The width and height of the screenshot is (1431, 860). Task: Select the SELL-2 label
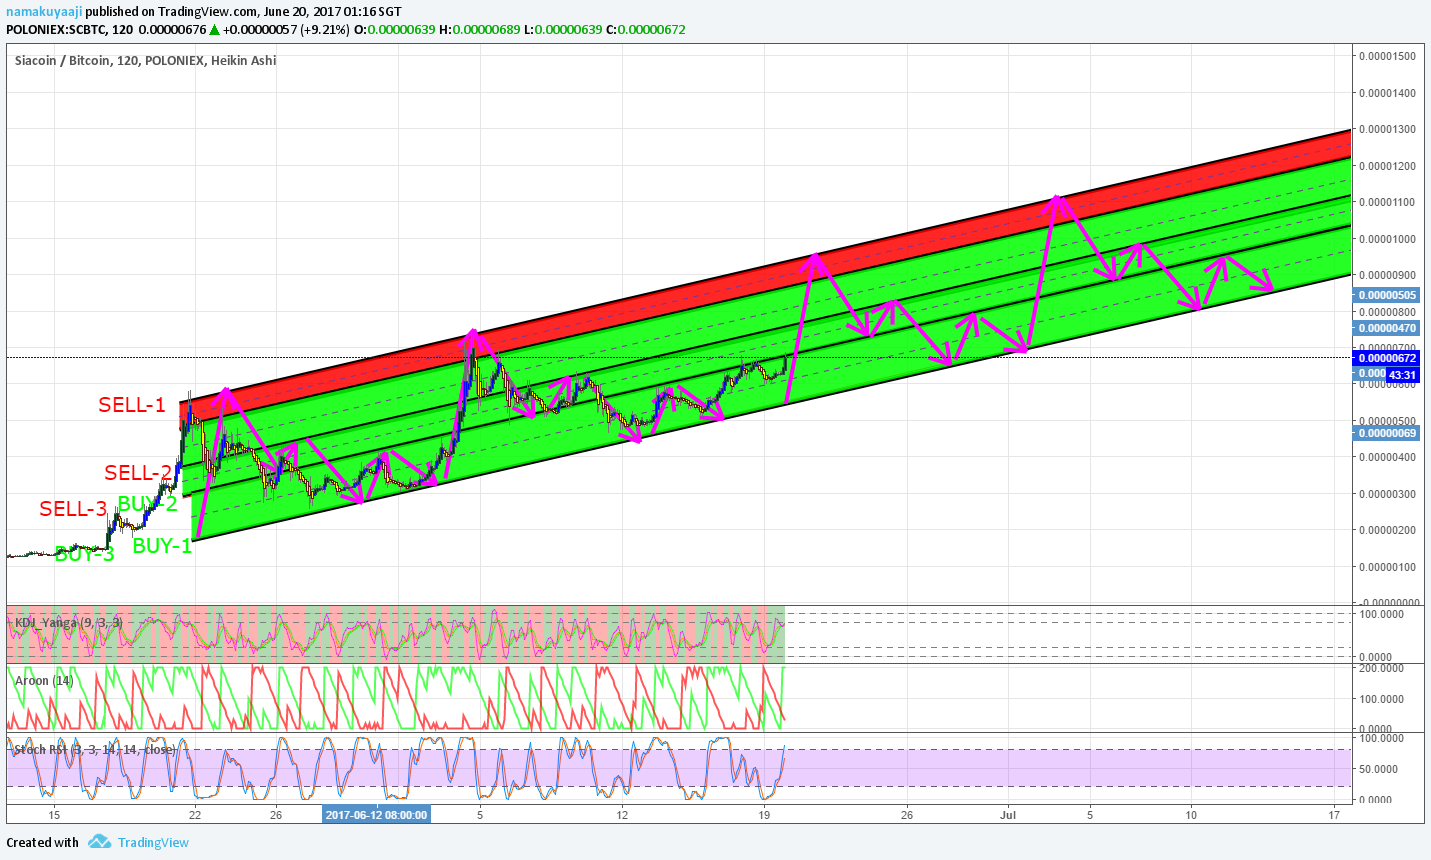tap(138, 472)
